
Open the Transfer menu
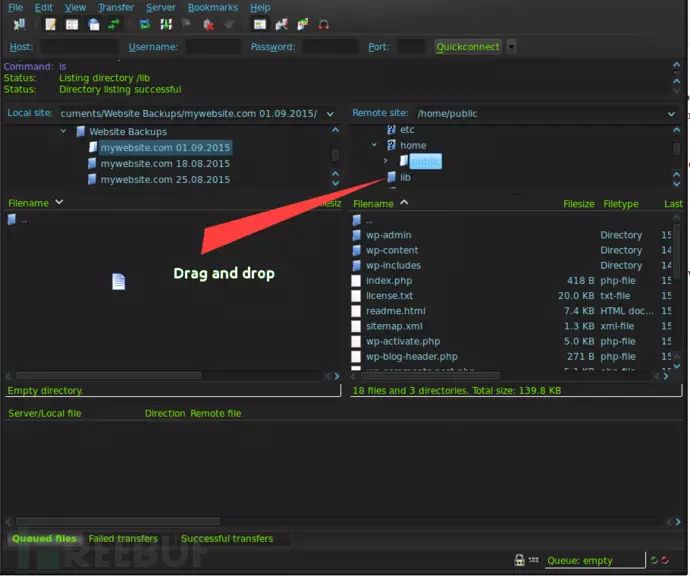pyautogui.click(x=116, y=7)
